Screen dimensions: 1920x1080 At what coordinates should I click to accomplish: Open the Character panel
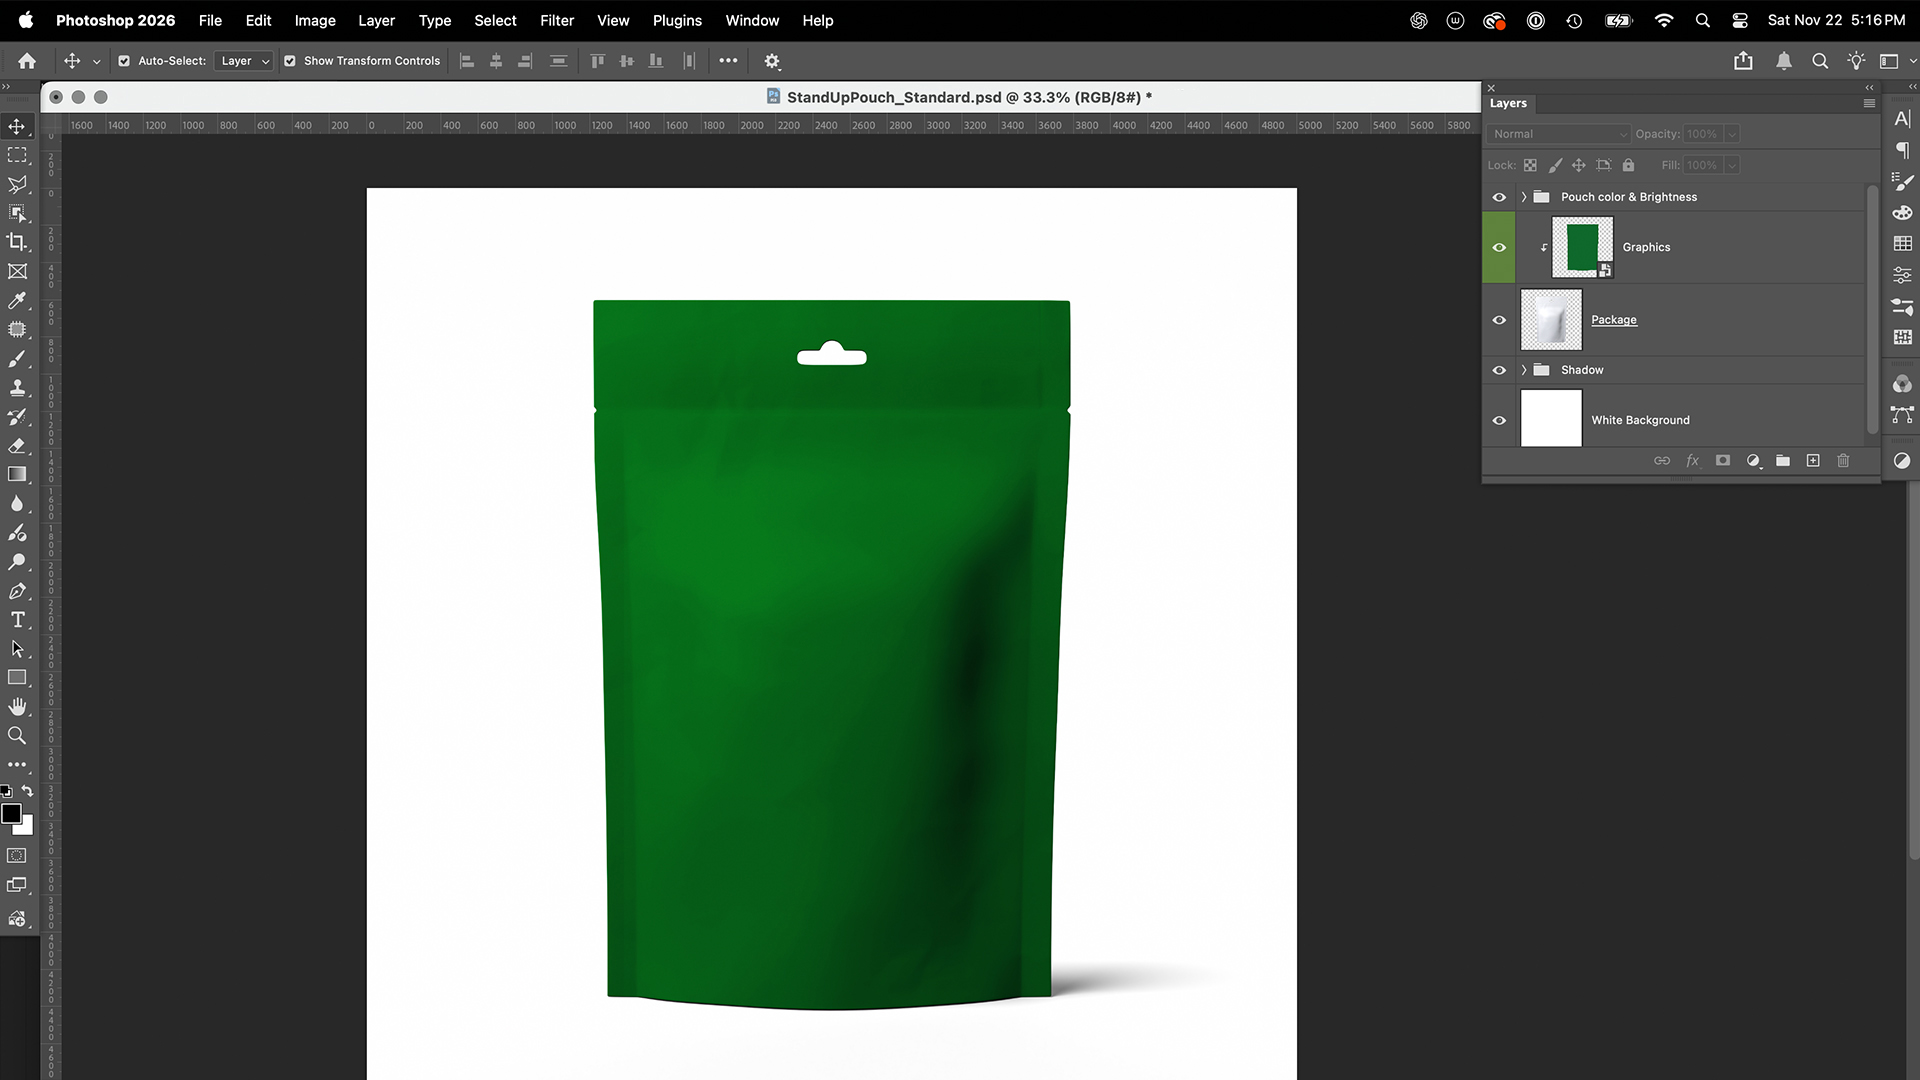coord(1903,118)
